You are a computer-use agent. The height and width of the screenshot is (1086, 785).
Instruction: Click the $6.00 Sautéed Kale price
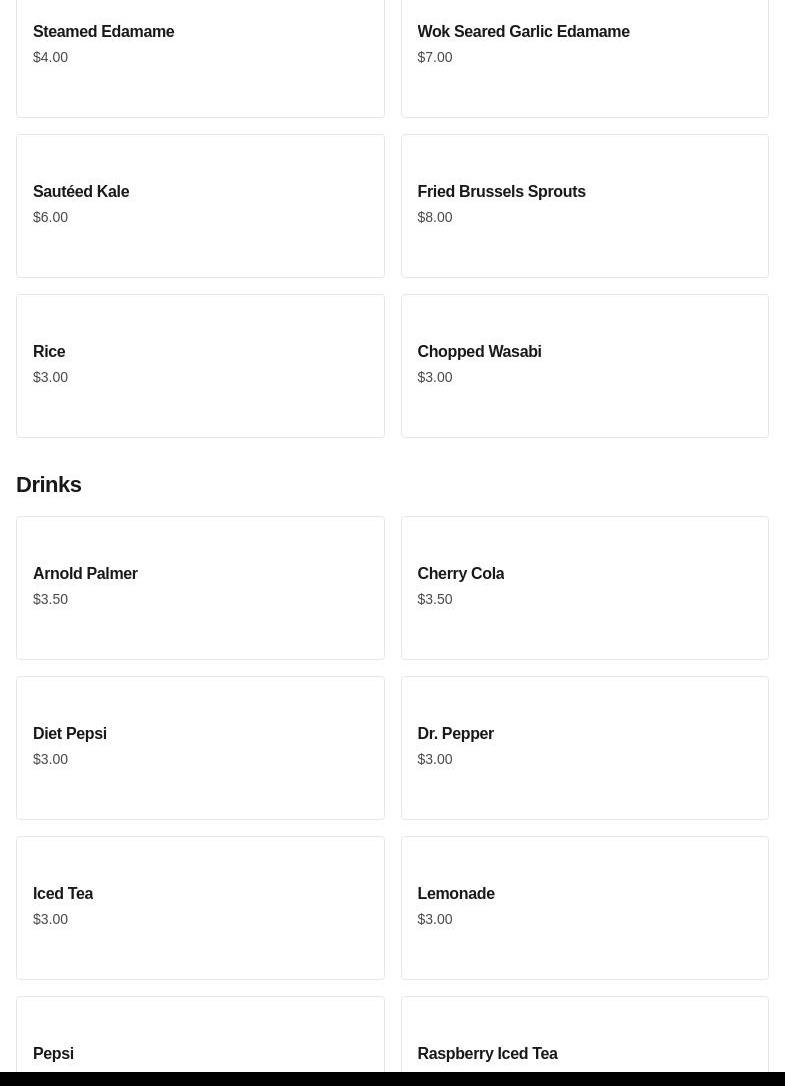tap(50, 218)
